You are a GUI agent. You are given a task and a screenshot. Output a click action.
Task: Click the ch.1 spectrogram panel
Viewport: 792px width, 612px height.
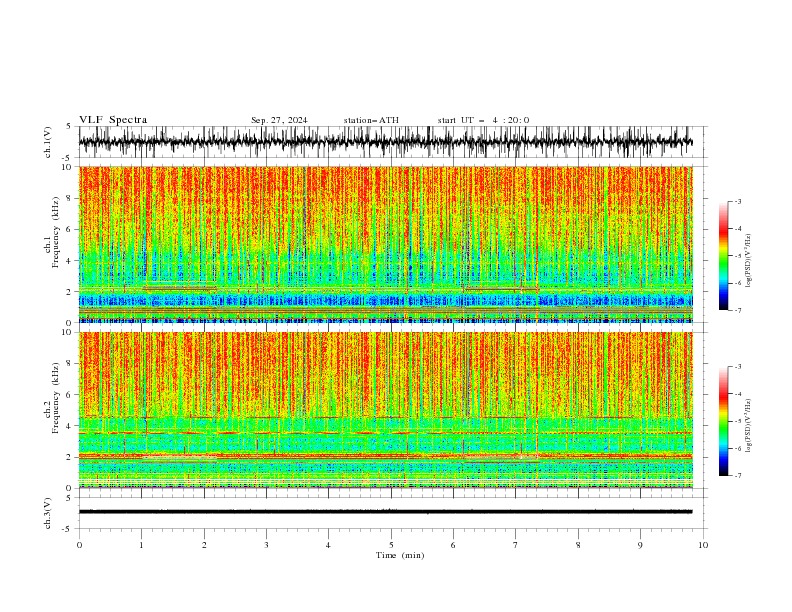[x=386, y=244]
